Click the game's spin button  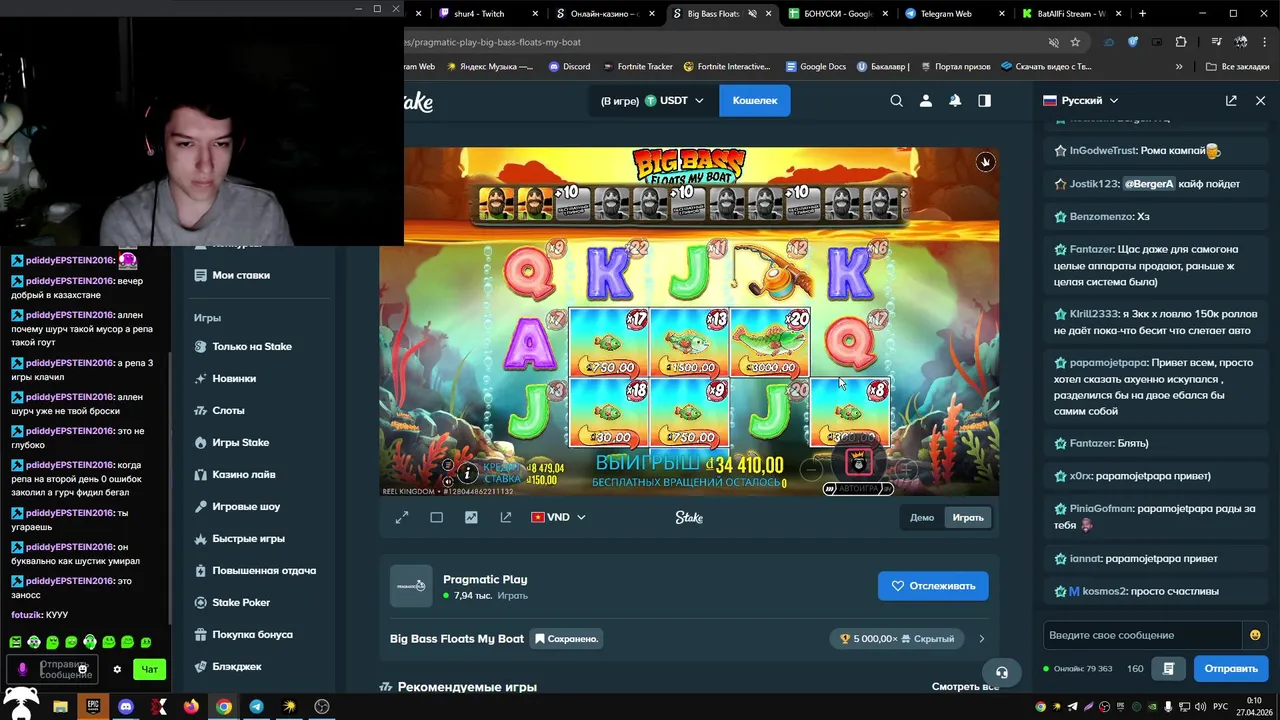[x=859, y=462]
